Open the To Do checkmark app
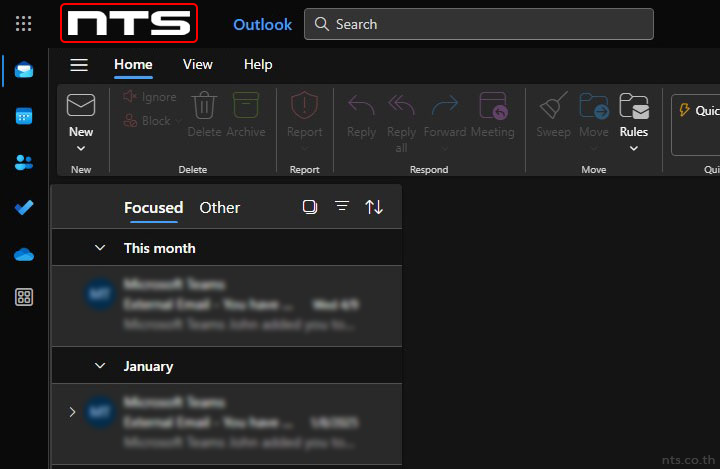 (x=24, y=208)
